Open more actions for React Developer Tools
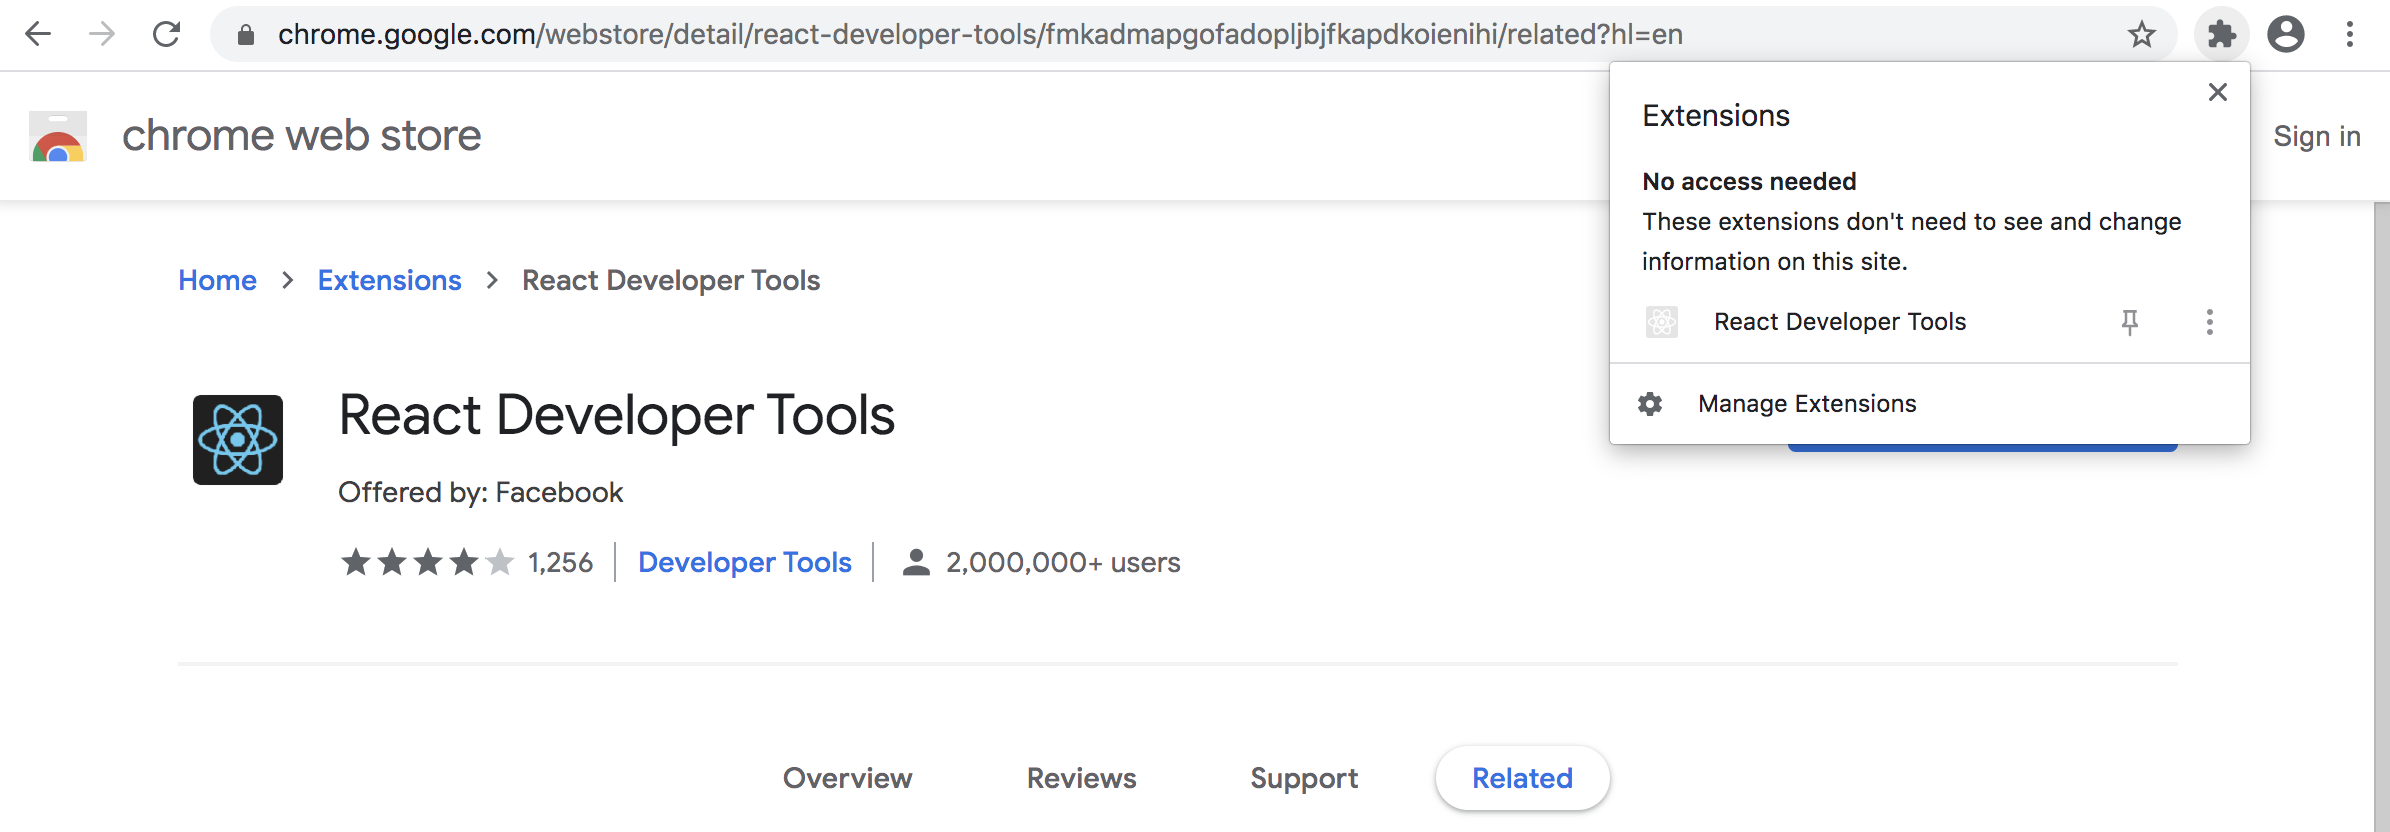This screenshot has height=832, width=2390. coord(2210,322)
